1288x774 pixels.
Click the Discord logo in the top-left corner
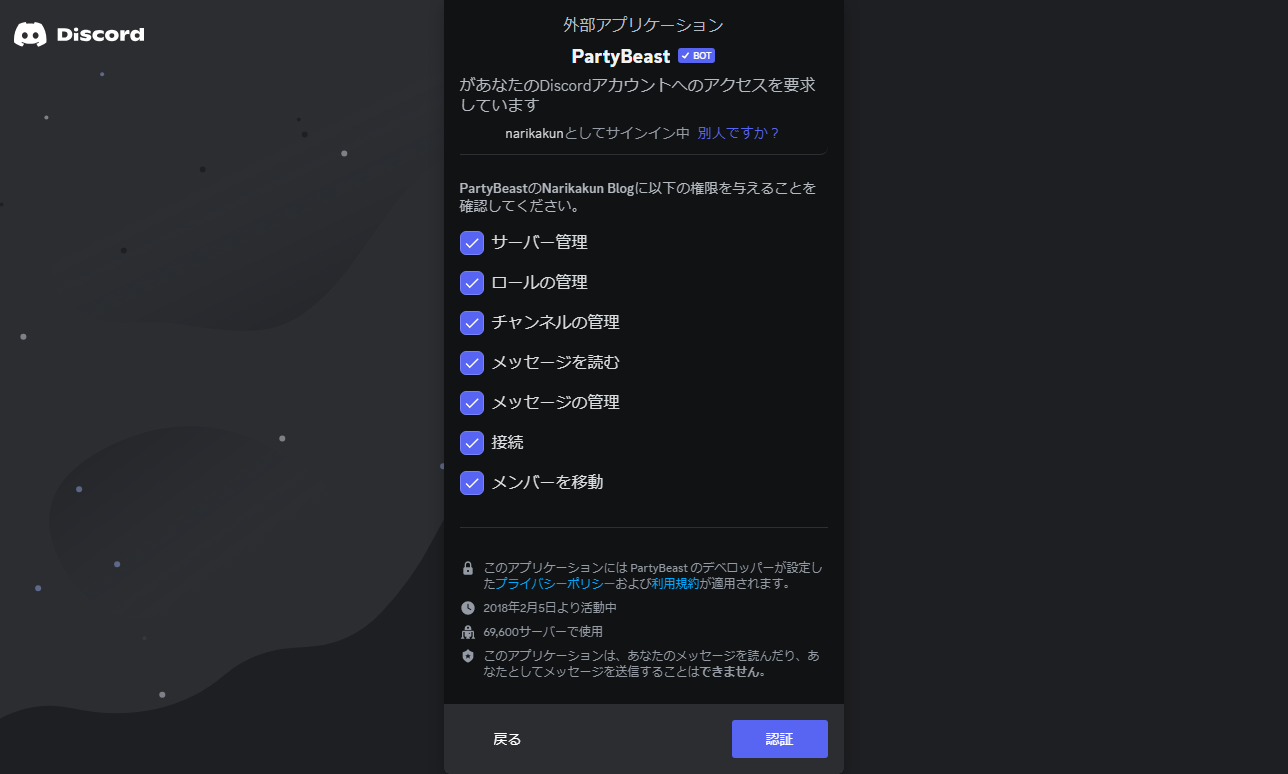(78, 33)
